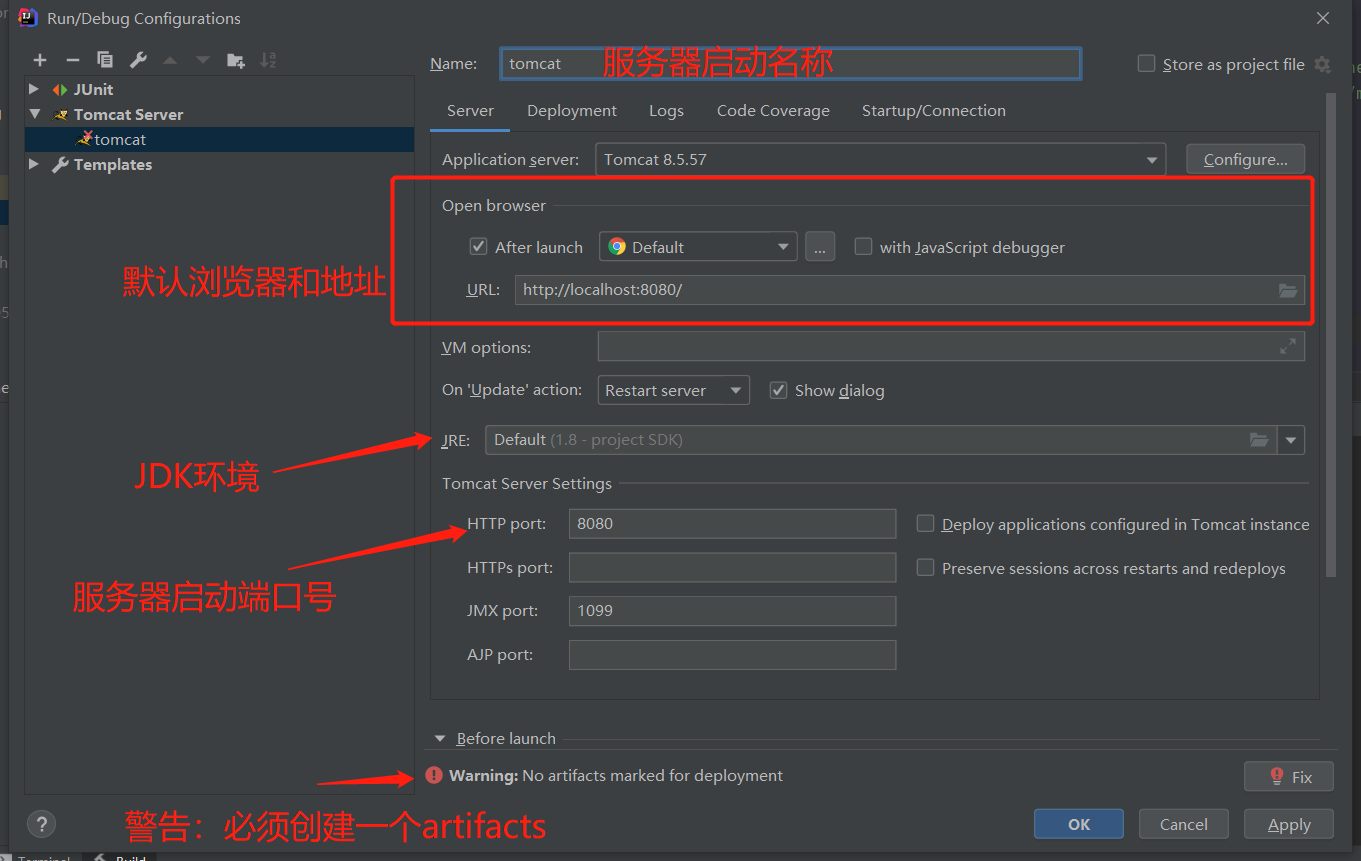This screenshot has height=861, width=1361.
Task: Select the tomcat configuration in tree
Action: tap(219, 140)
